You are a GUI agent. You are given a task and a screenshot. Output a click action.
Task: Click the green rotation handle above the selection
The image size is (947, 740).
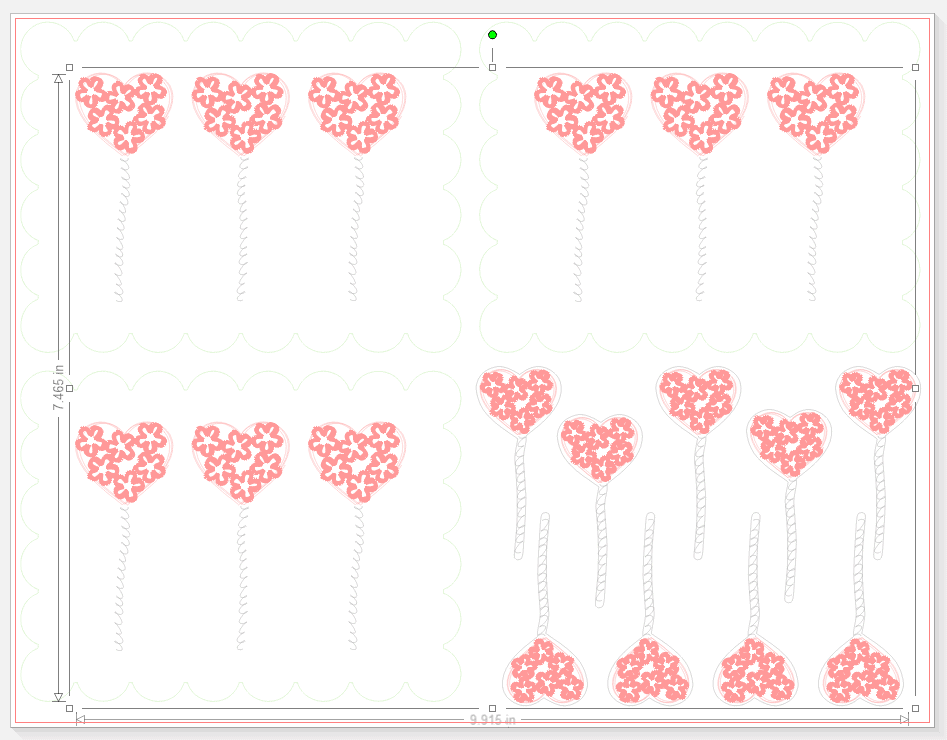(492, 35)
